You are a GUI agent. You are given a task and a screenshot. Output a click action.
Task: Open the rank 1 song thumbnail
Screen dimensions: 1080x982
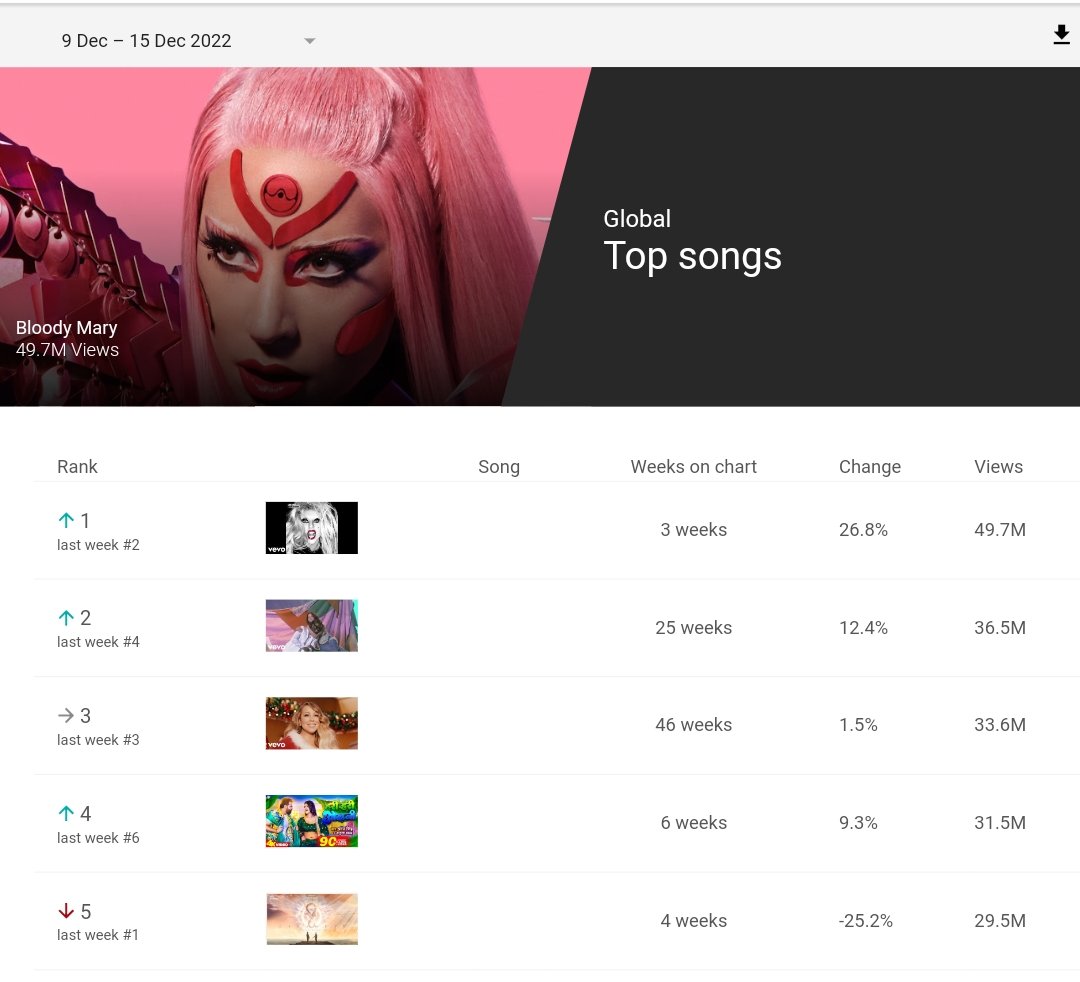(311, 527)
